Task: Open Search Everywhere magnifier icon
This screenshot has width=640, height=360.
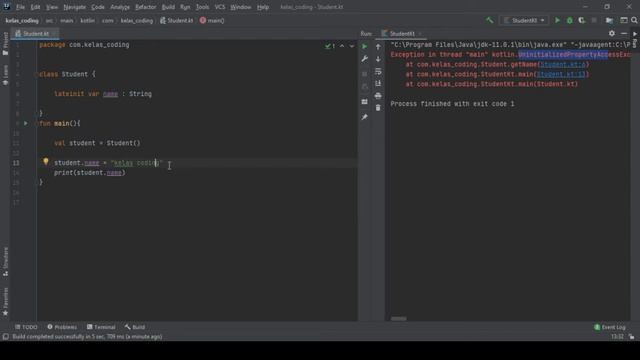Action: (x=634, y=20)
